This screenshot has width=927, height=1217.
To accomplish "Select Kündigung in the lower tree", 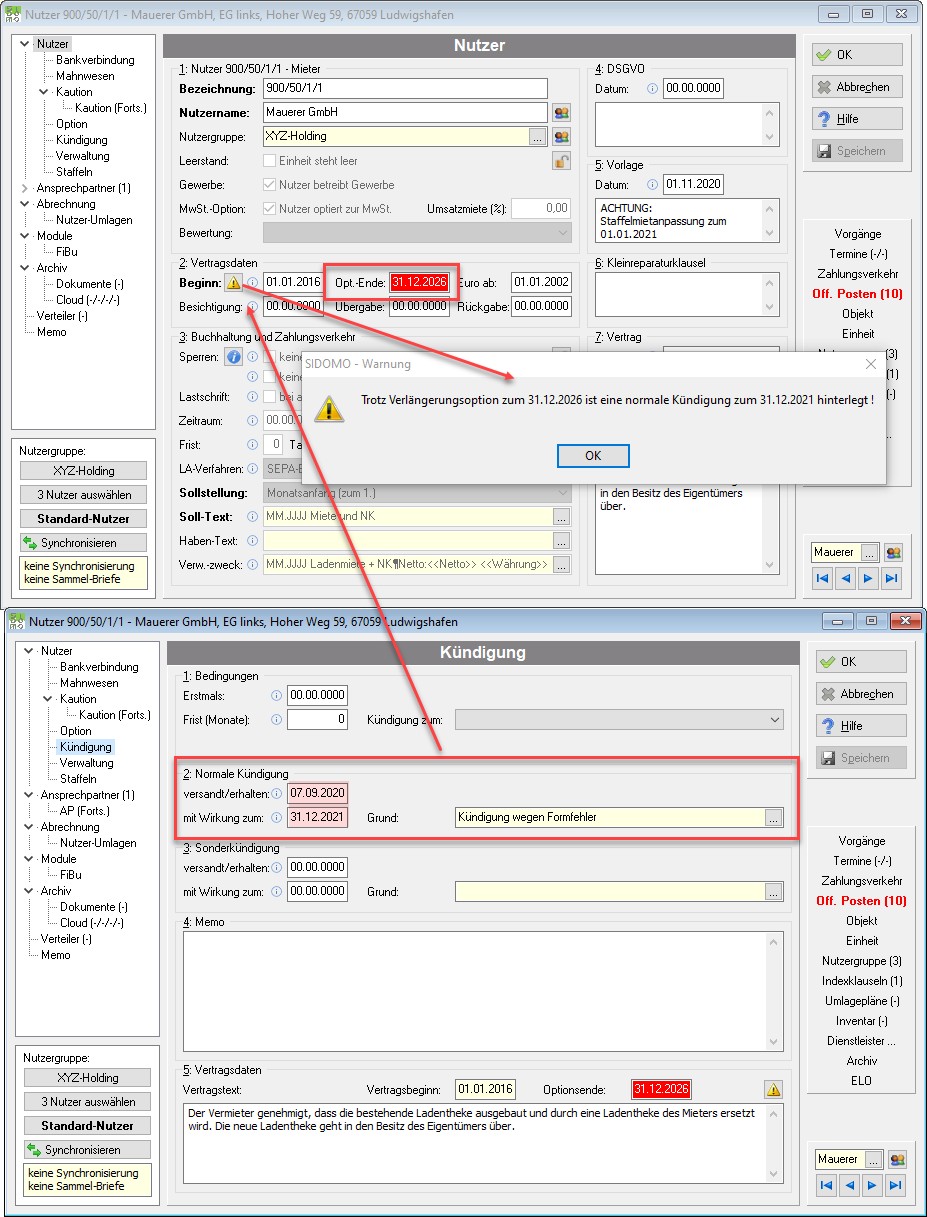I will (x=86, y=747).
